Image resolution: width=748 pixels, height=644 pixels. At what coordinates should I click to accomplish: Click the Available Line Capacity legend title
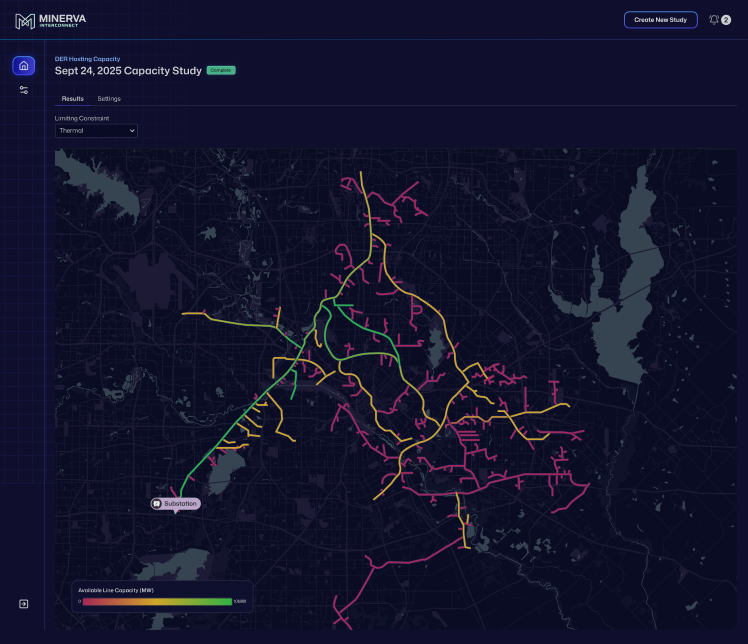coord(116,591)
